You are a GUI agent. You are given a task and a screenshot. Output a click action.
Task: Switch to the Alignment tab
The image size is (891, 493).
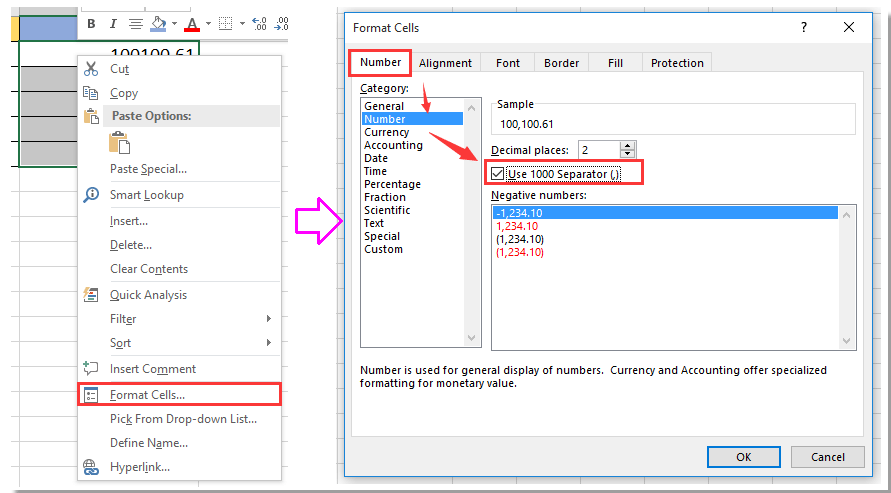point(445,63)
